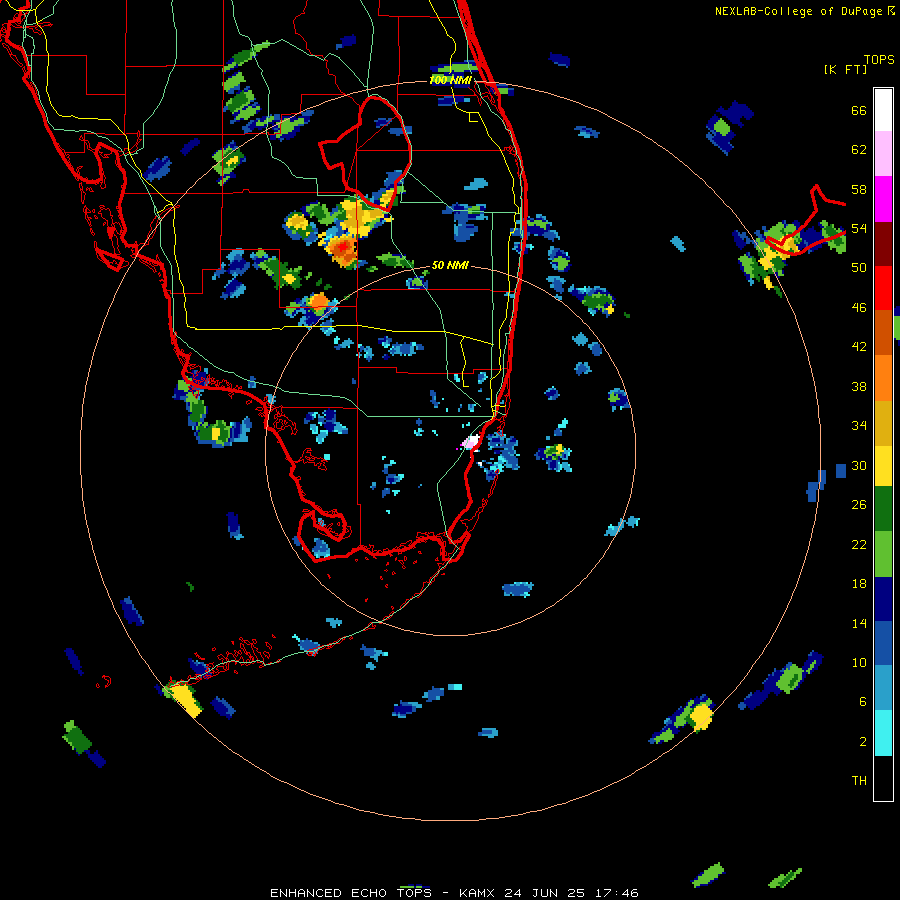Click the 30 legend value
Viewport: 900px width, 900px height.
click(859, 465)
